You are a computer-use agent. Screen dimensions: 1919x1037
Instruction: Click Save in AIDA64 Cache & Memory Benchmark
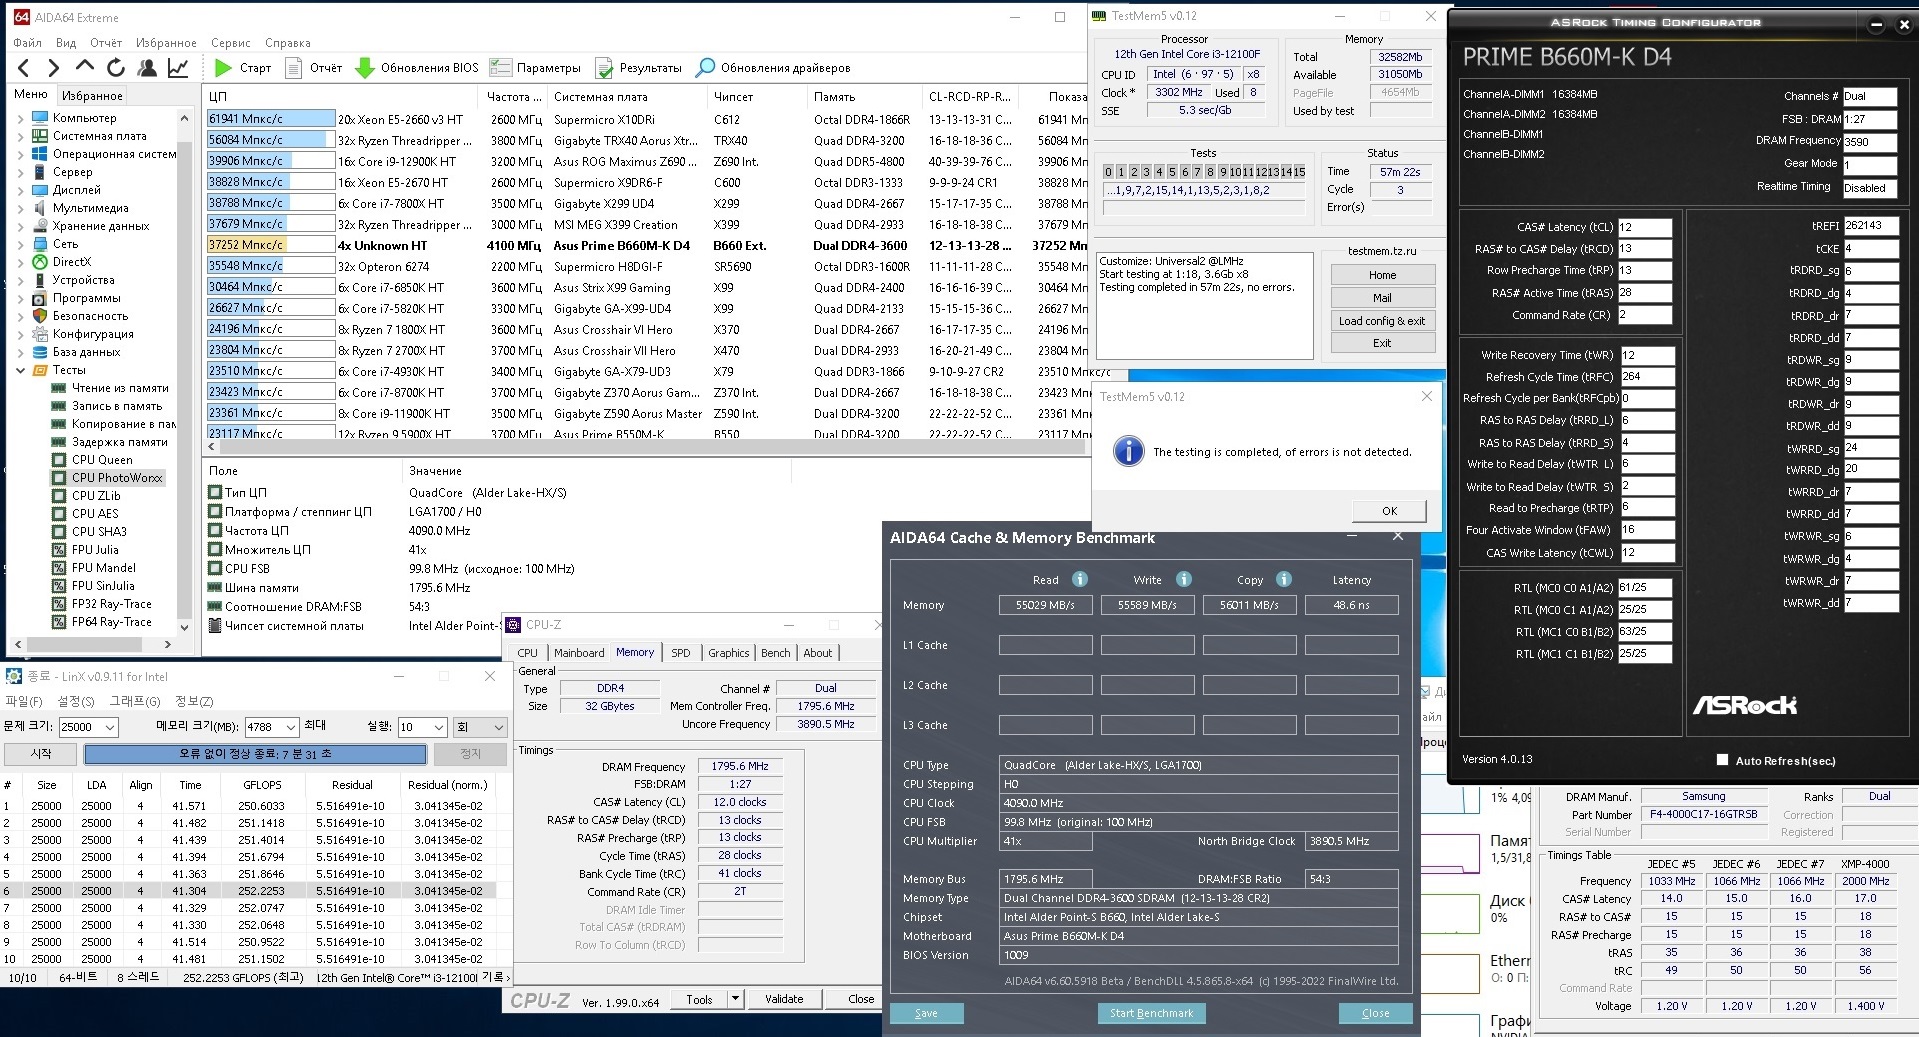927,1013
